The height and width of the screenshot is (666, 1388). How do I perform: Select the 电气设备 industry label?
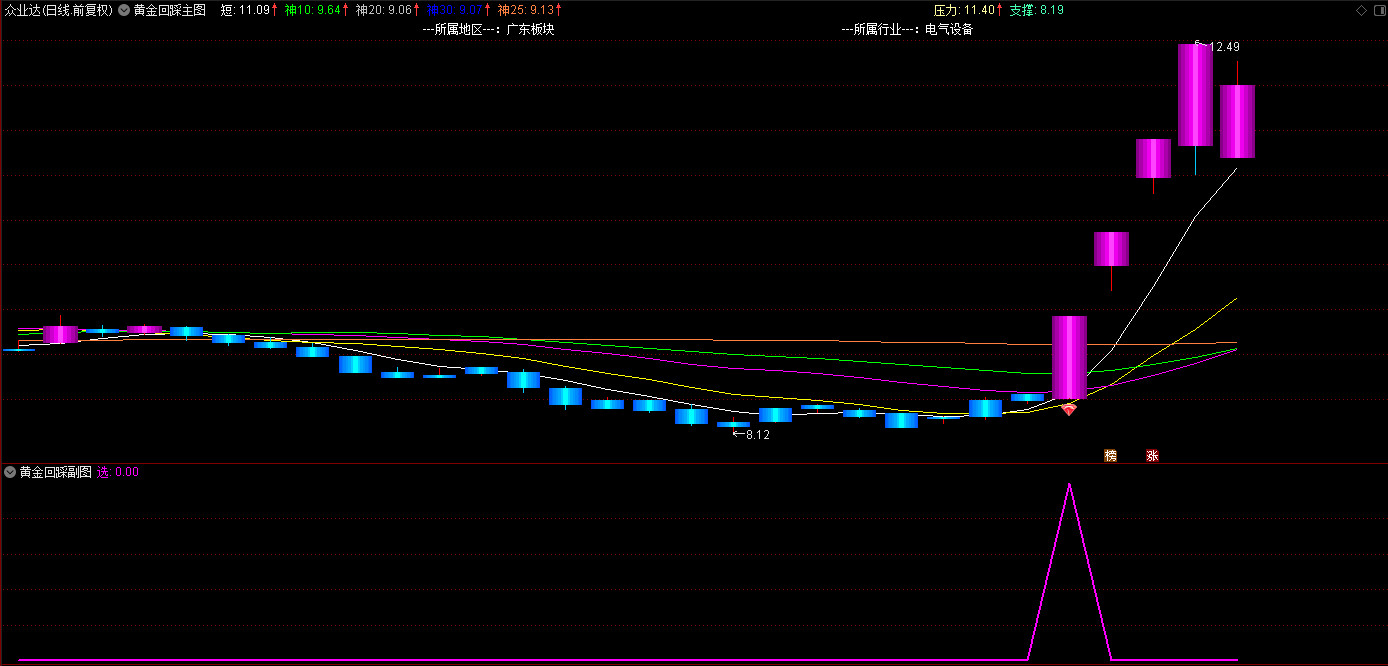point(949,29)
